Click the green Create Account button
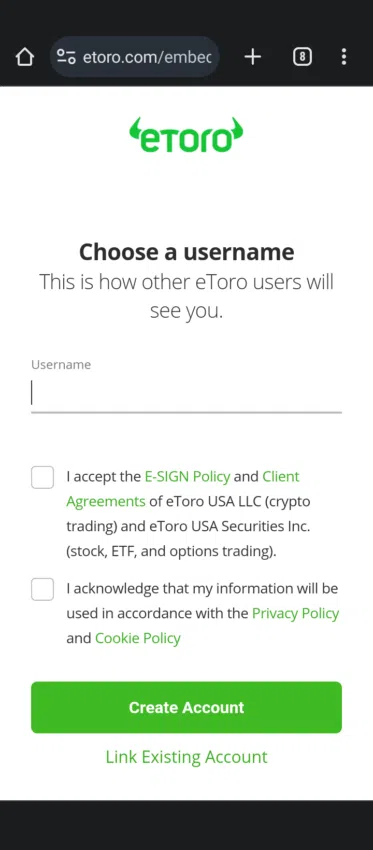The width and height of the screenshot is (373, 850). pyautogui.click(x=186, y=707)
